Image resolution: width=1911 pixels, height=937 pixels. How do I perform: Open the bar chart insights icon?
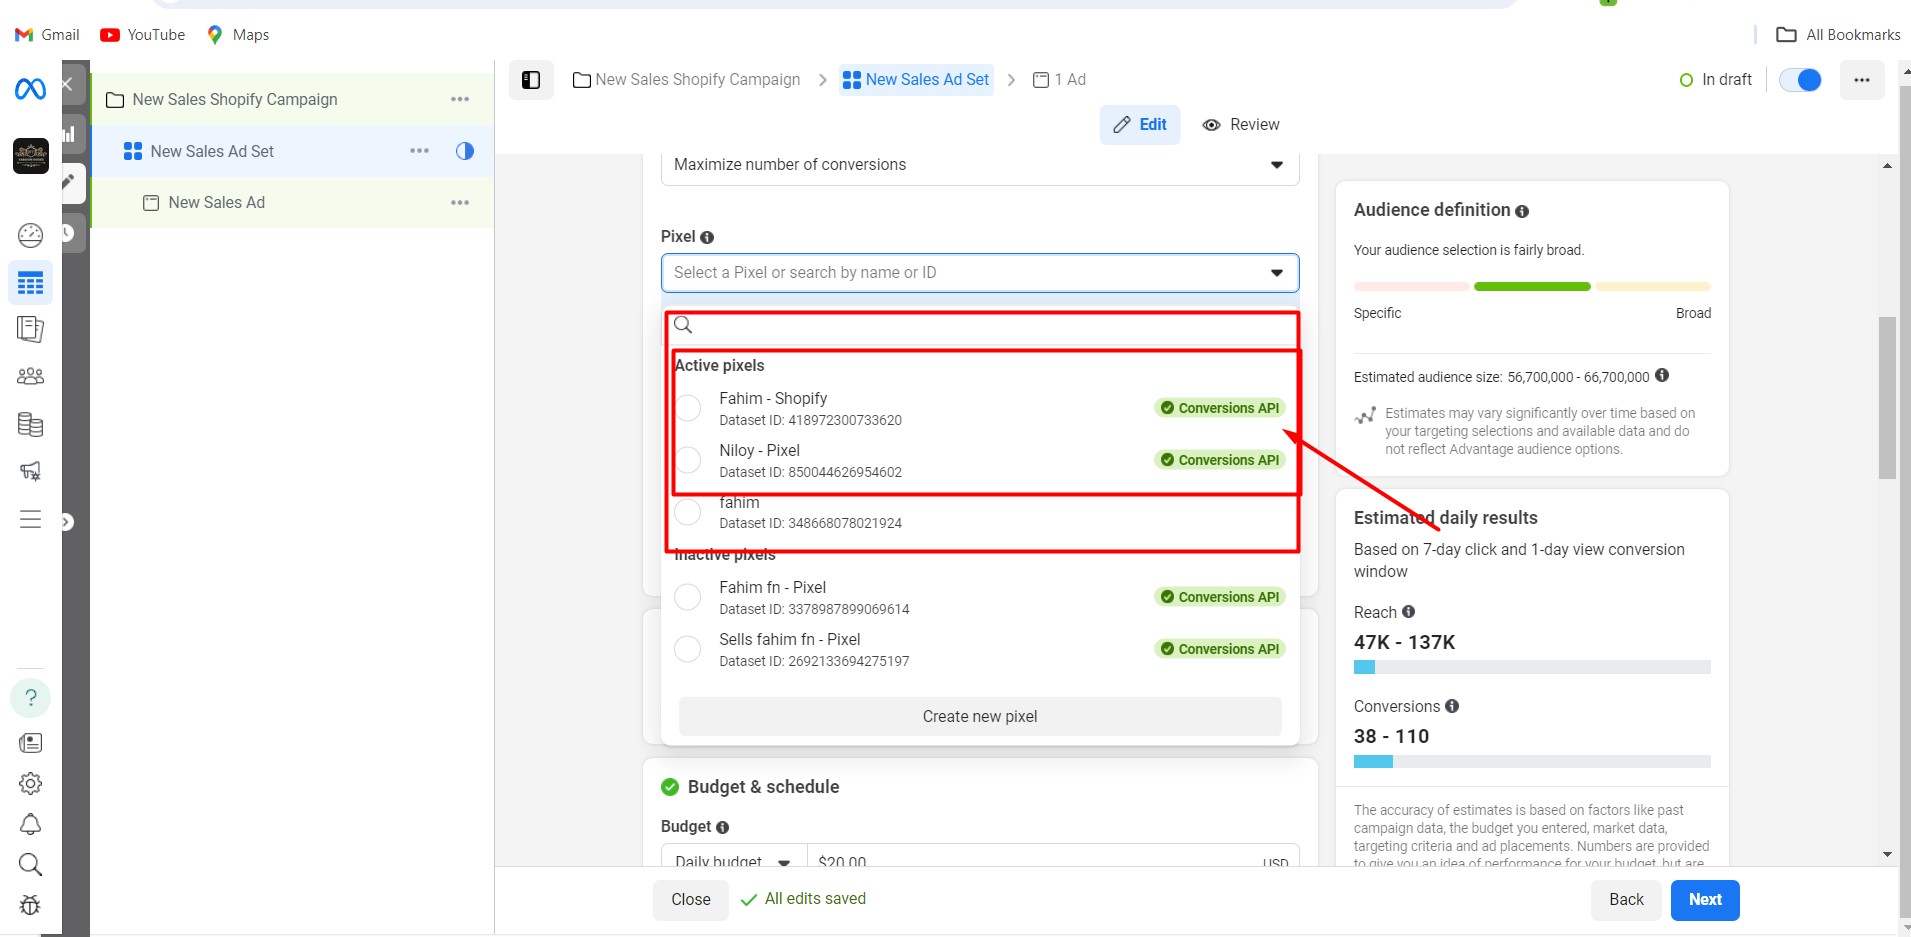69,133
